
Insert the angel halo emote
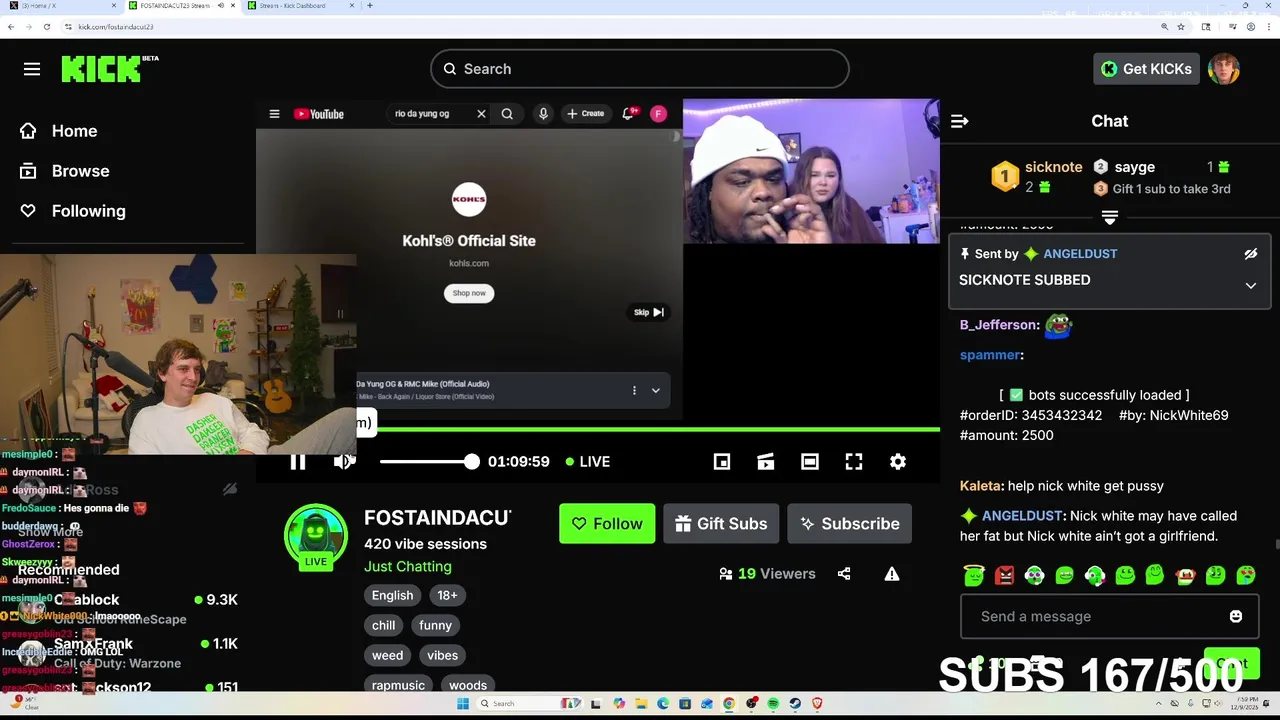[974, 575]
